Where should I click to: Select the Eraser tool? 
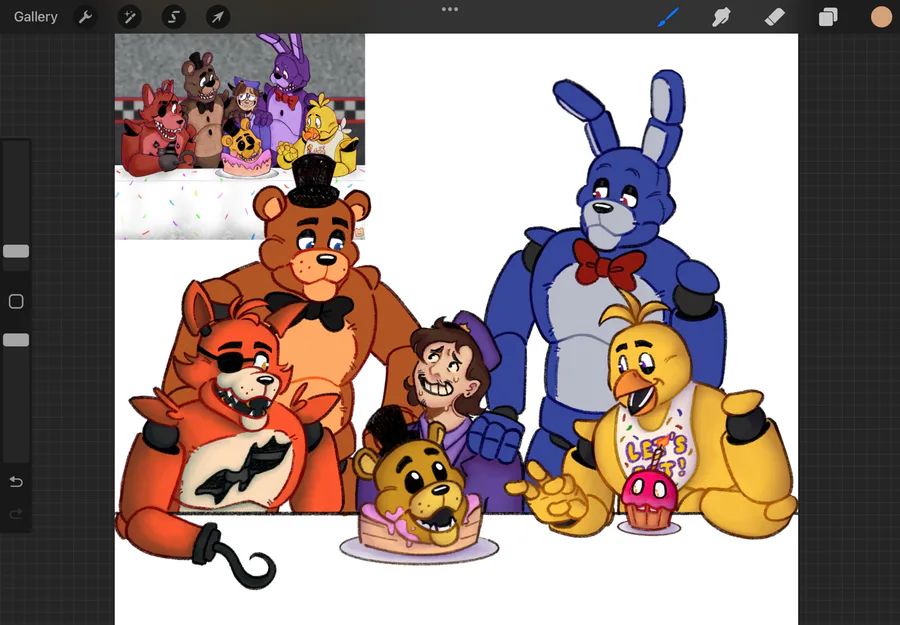click(x=774, y=17)
